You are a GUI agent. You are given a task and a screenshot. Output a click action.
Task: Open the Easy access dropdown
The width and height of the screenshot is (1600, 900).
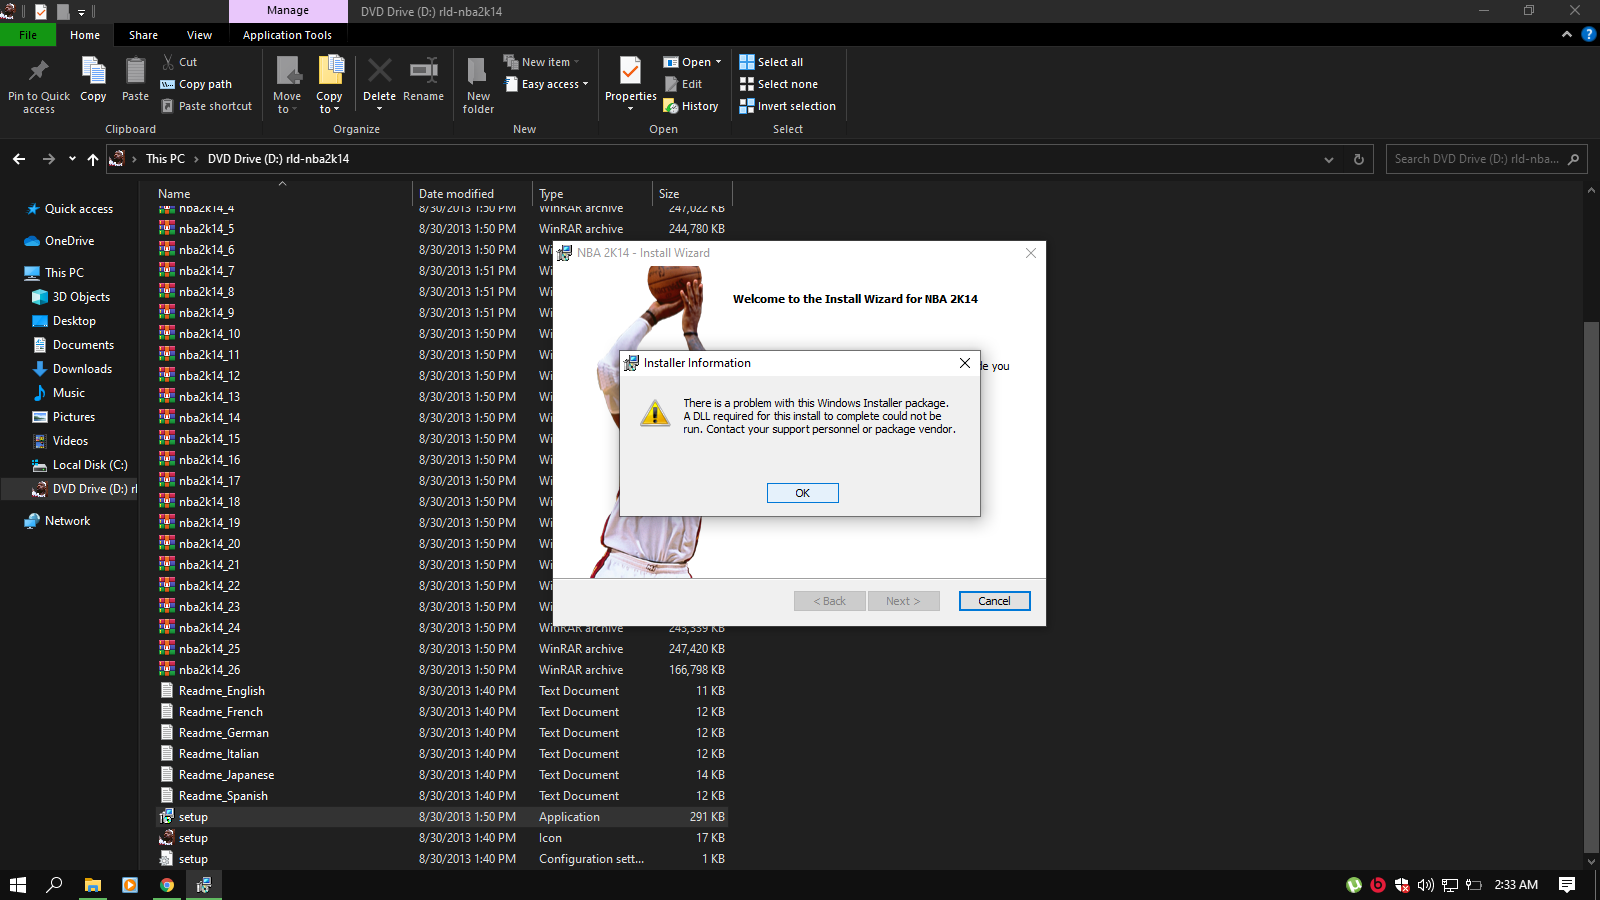[x=546, y=84]
